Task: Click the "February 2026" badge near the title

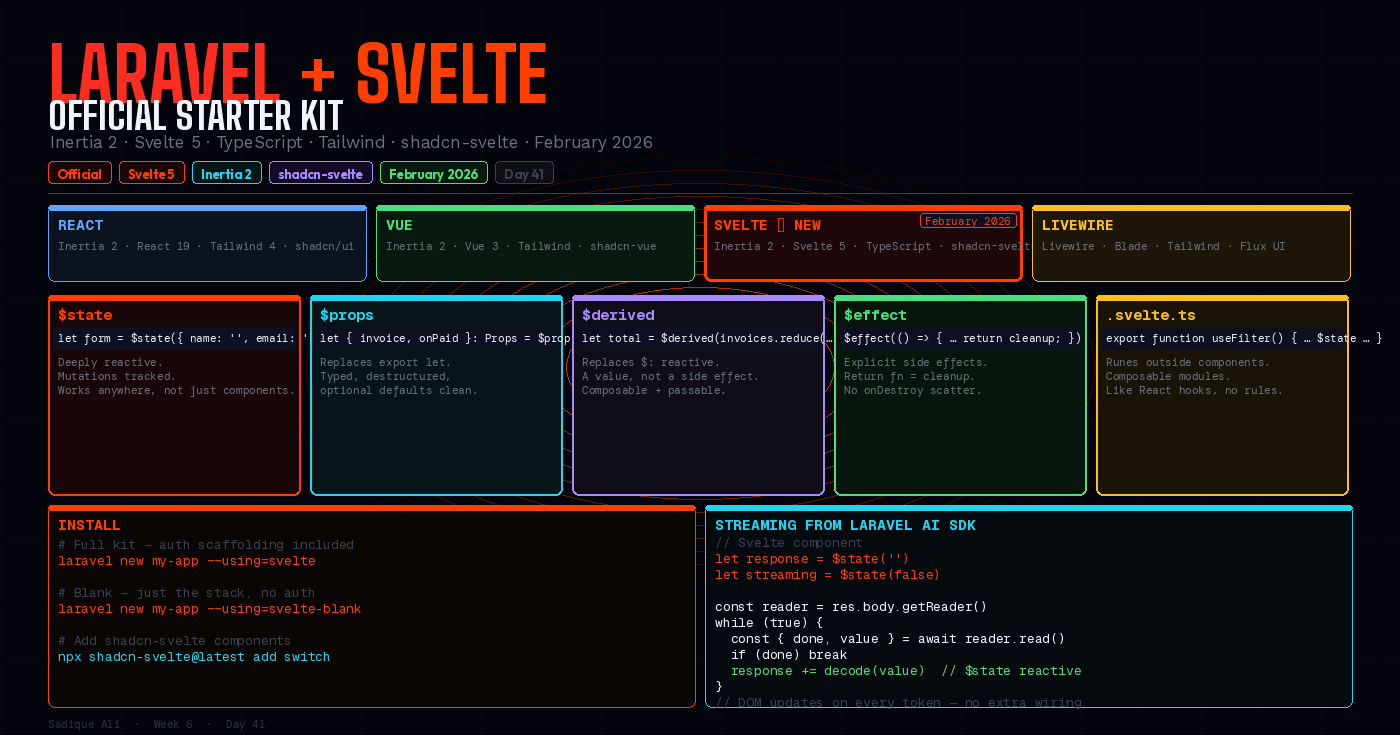Action: click(433, 172)
